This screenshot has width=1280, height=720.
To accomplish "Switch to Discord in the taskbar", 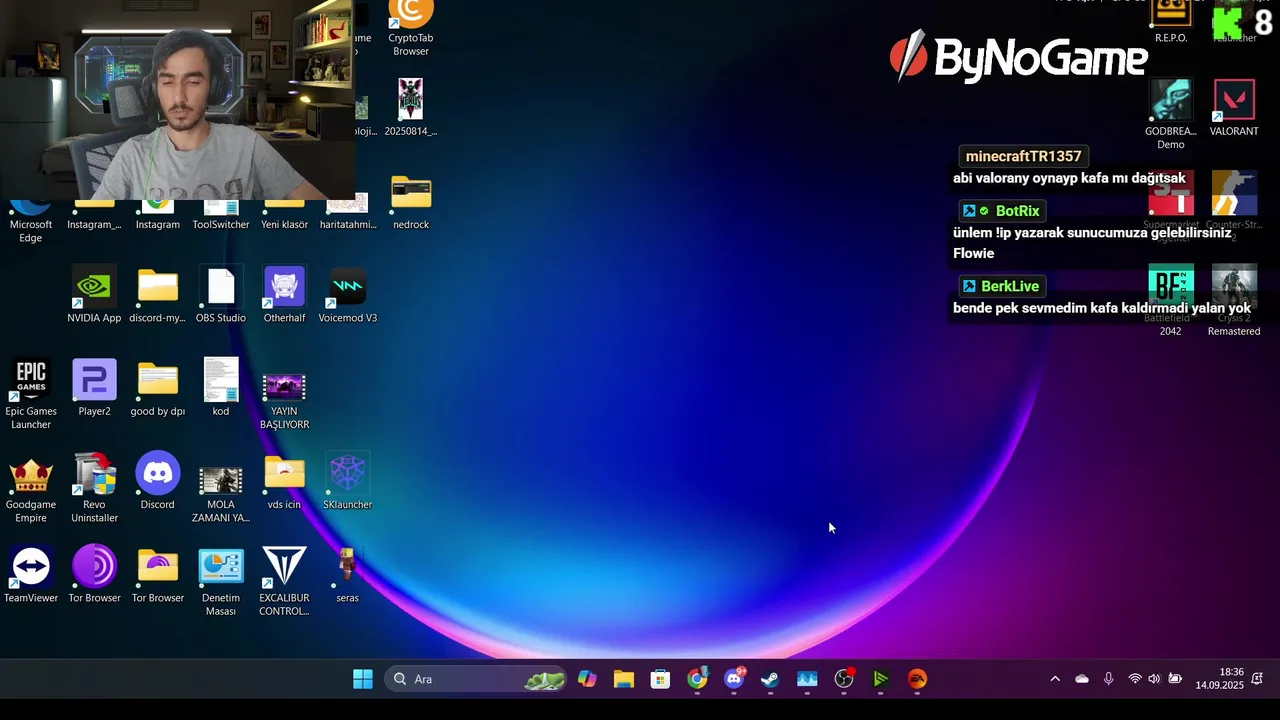I will point(734,679).
